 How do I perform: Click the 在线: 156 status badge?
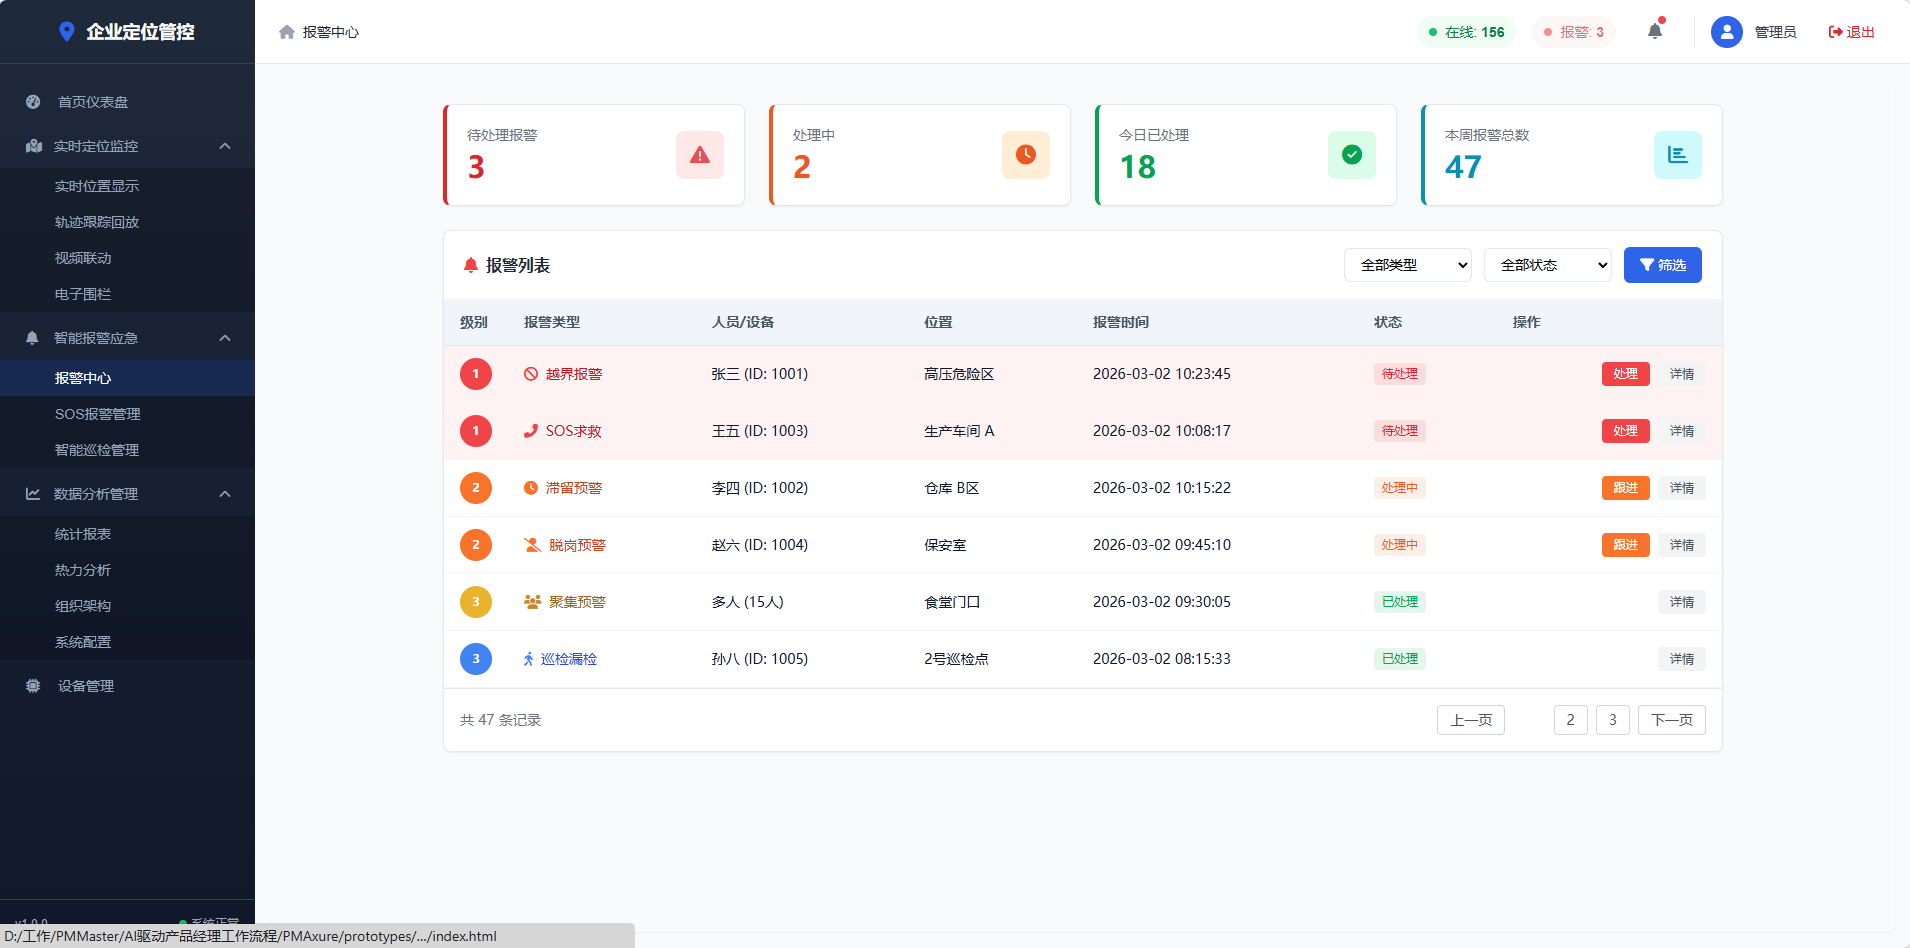pyautogui.click(x=1466, y=32)
